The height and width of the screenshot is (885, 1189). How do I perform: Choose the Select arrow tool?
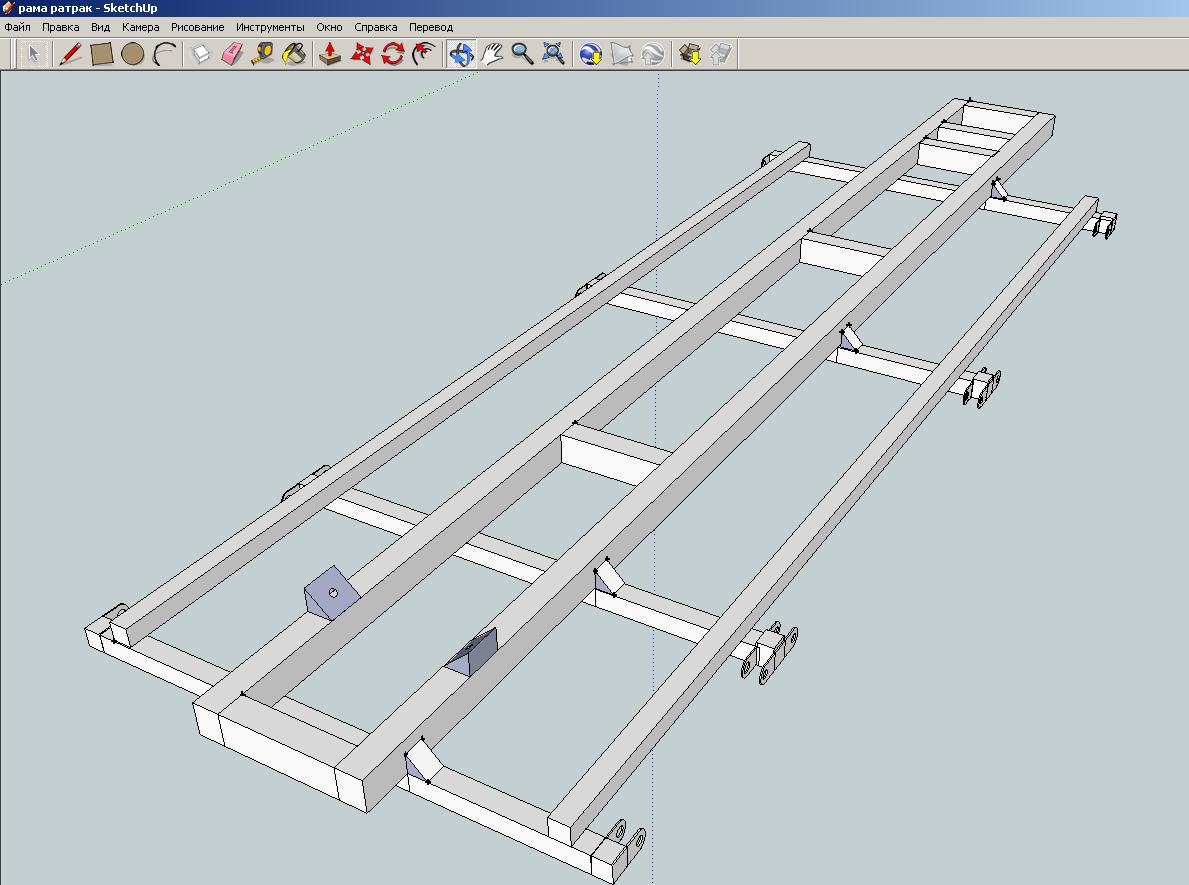pos(33,54)
